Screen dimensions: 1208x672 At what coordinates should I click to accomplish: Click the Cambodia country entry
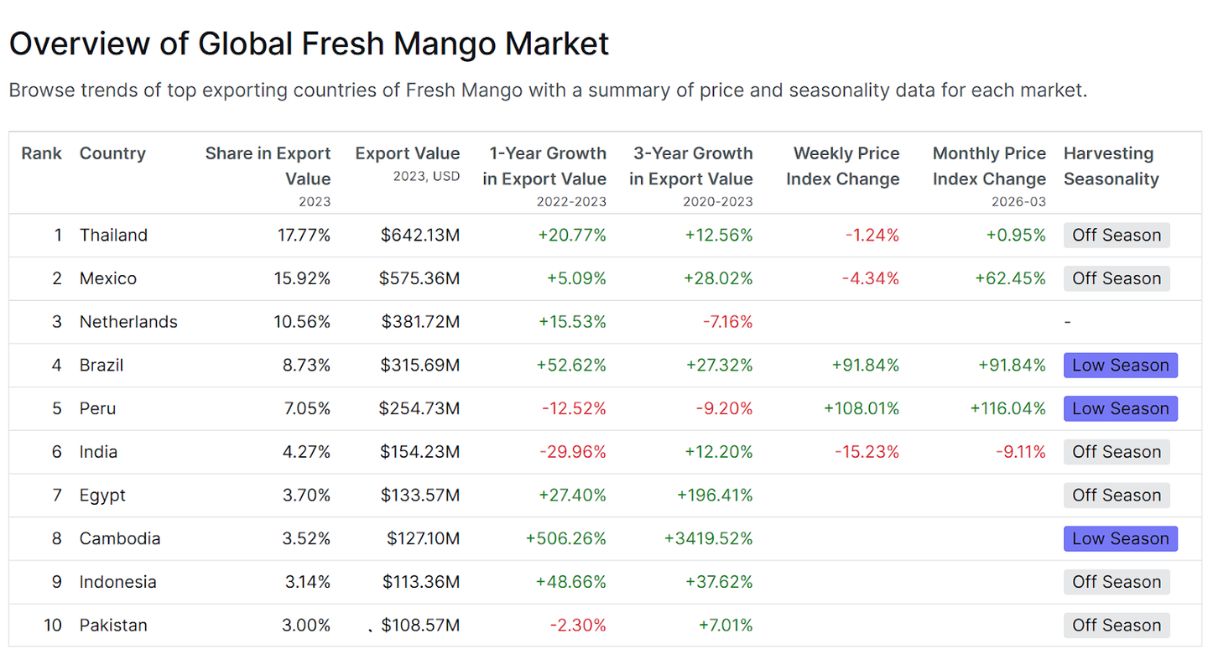coord(120,538)
